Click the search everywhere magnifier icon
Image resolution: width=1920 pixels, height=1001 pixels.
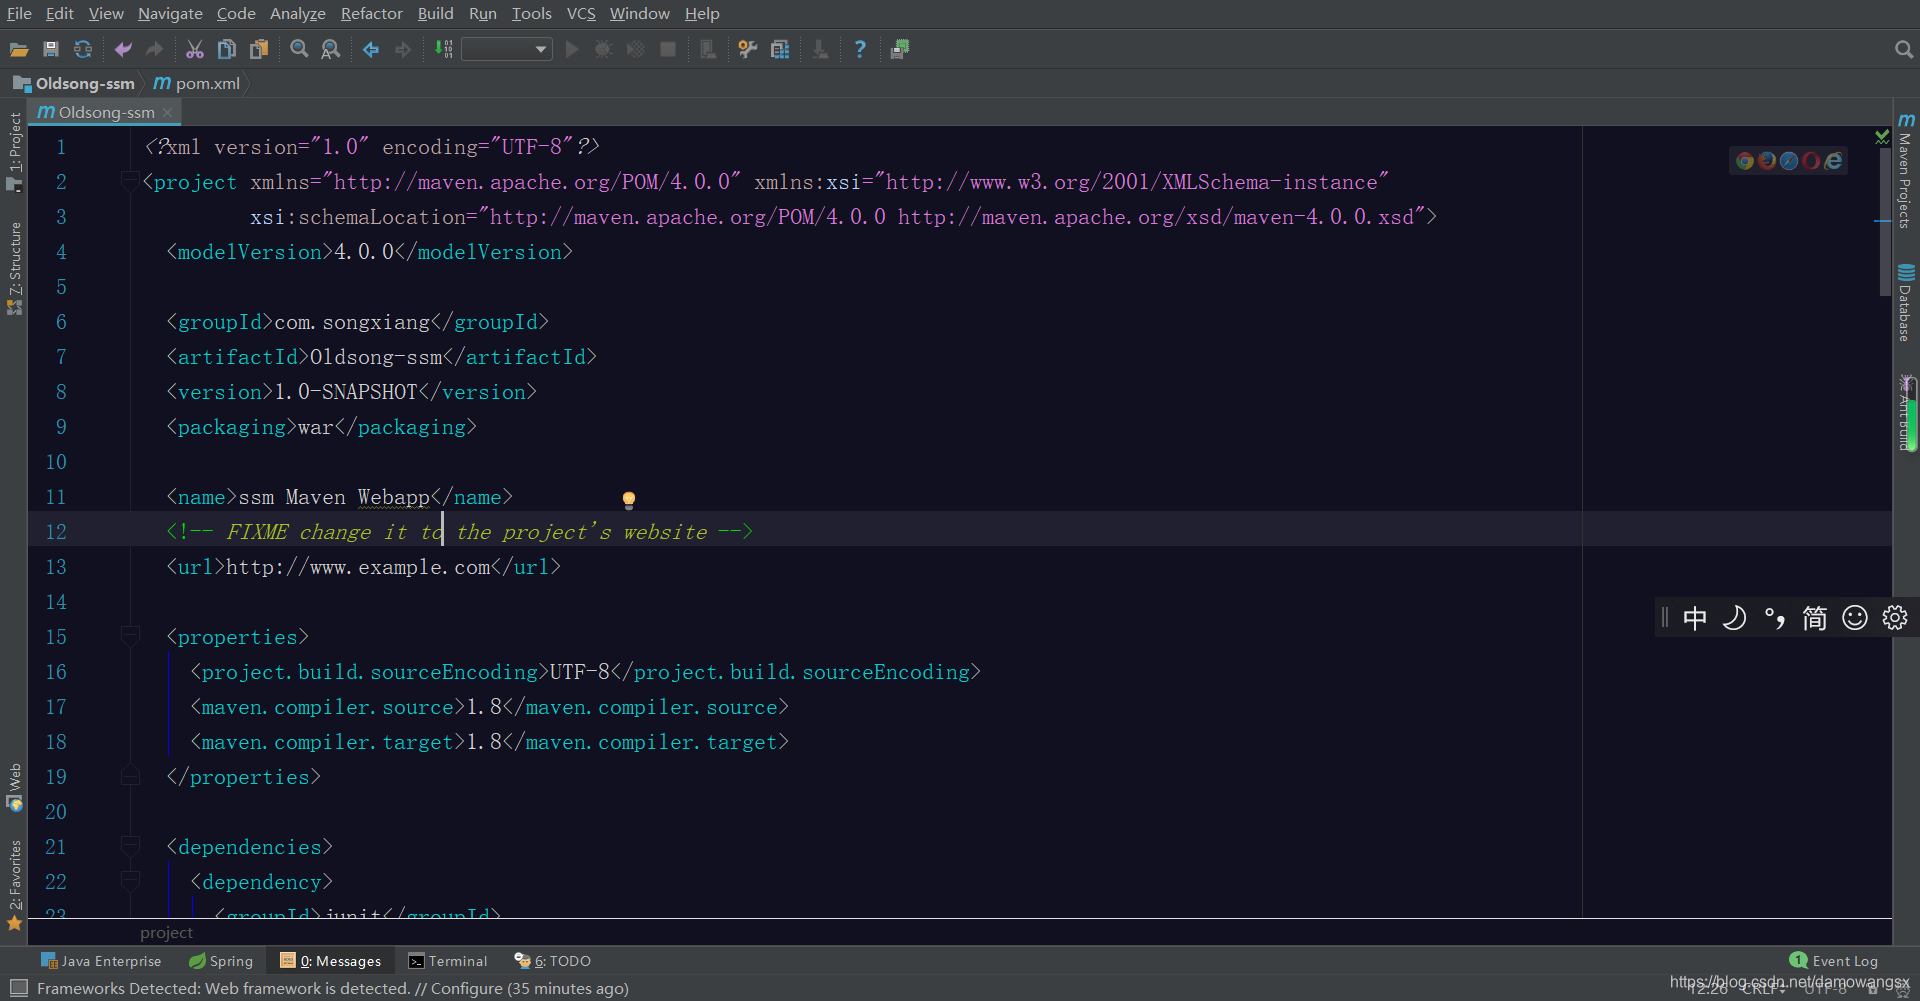[x=1903, y=49]
